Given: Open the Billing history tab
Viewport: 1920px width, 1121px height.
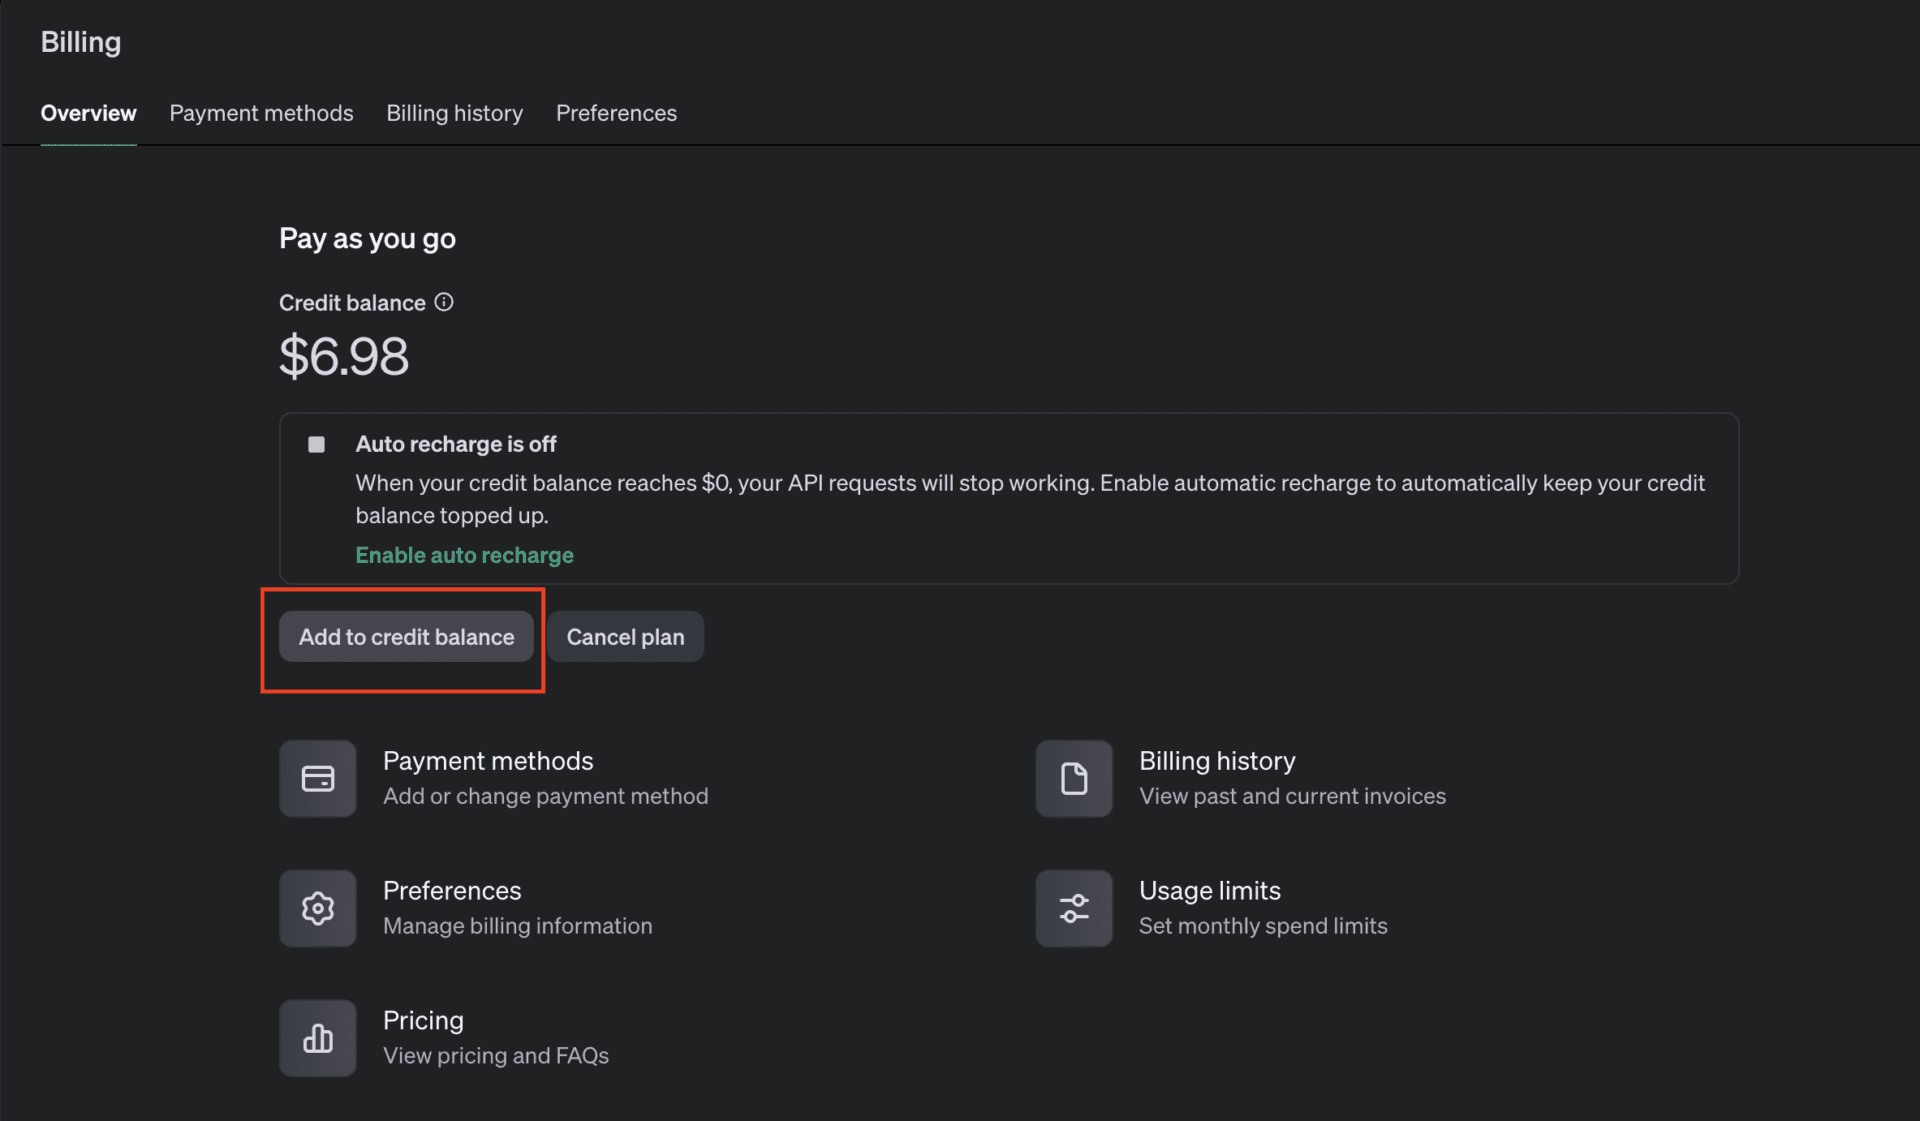Looking at the screenshot, I should pyautogui.click(x=454, y=113).
